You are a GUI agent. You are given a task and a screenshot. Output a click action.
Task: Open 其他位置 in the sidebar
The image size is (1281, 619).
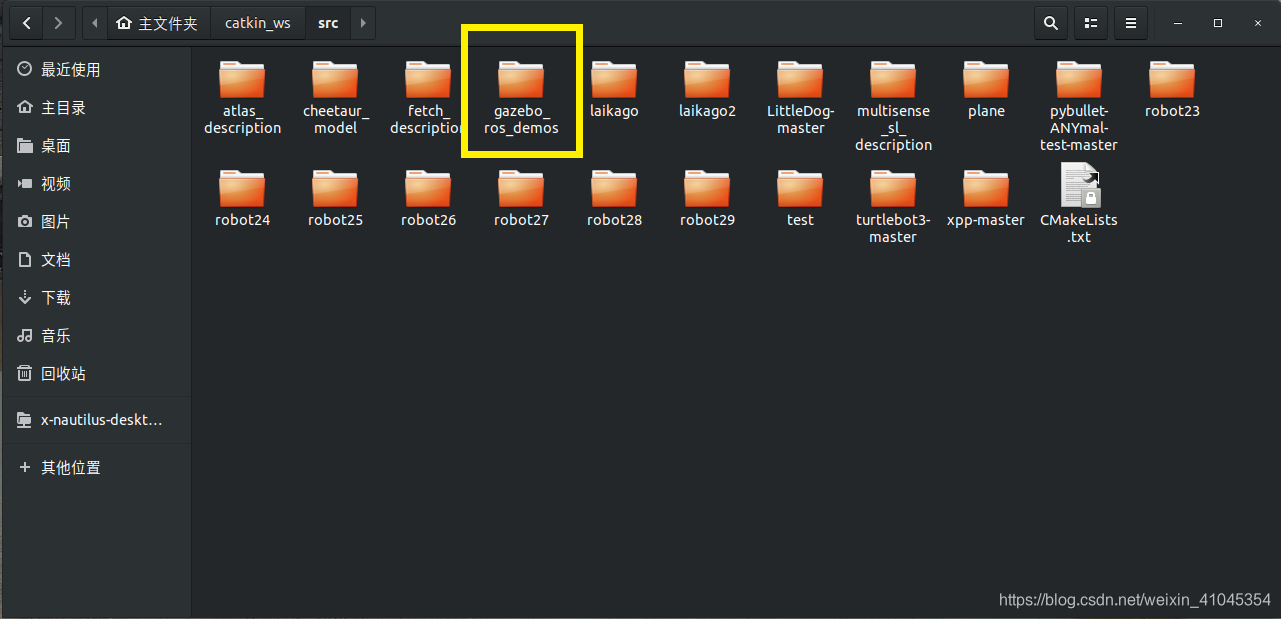coord(96,468)
